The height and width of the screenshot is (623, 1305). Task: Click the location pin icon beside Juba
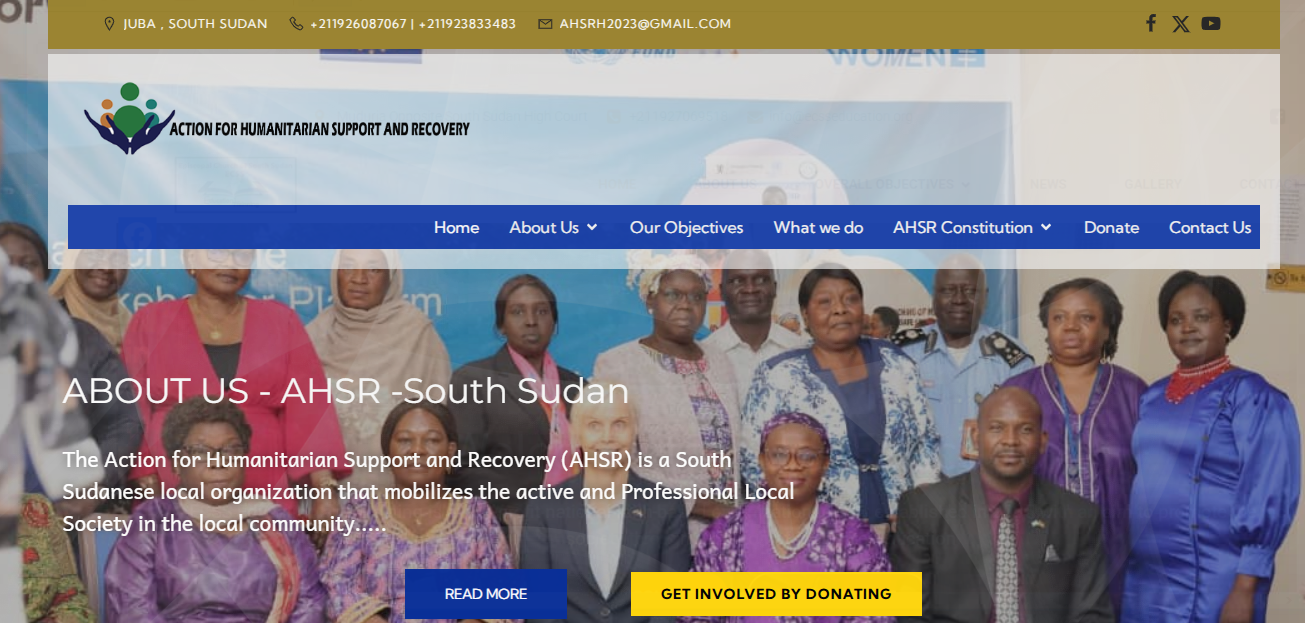click(110, 23)
